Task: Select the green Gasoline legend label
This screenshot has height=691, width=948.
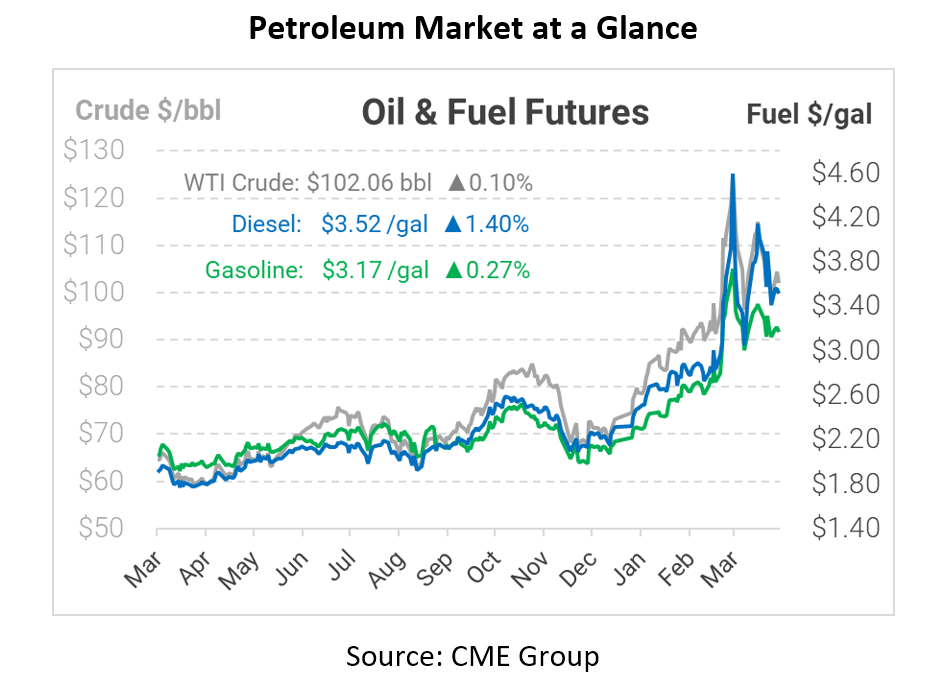Action: (253, 269)
